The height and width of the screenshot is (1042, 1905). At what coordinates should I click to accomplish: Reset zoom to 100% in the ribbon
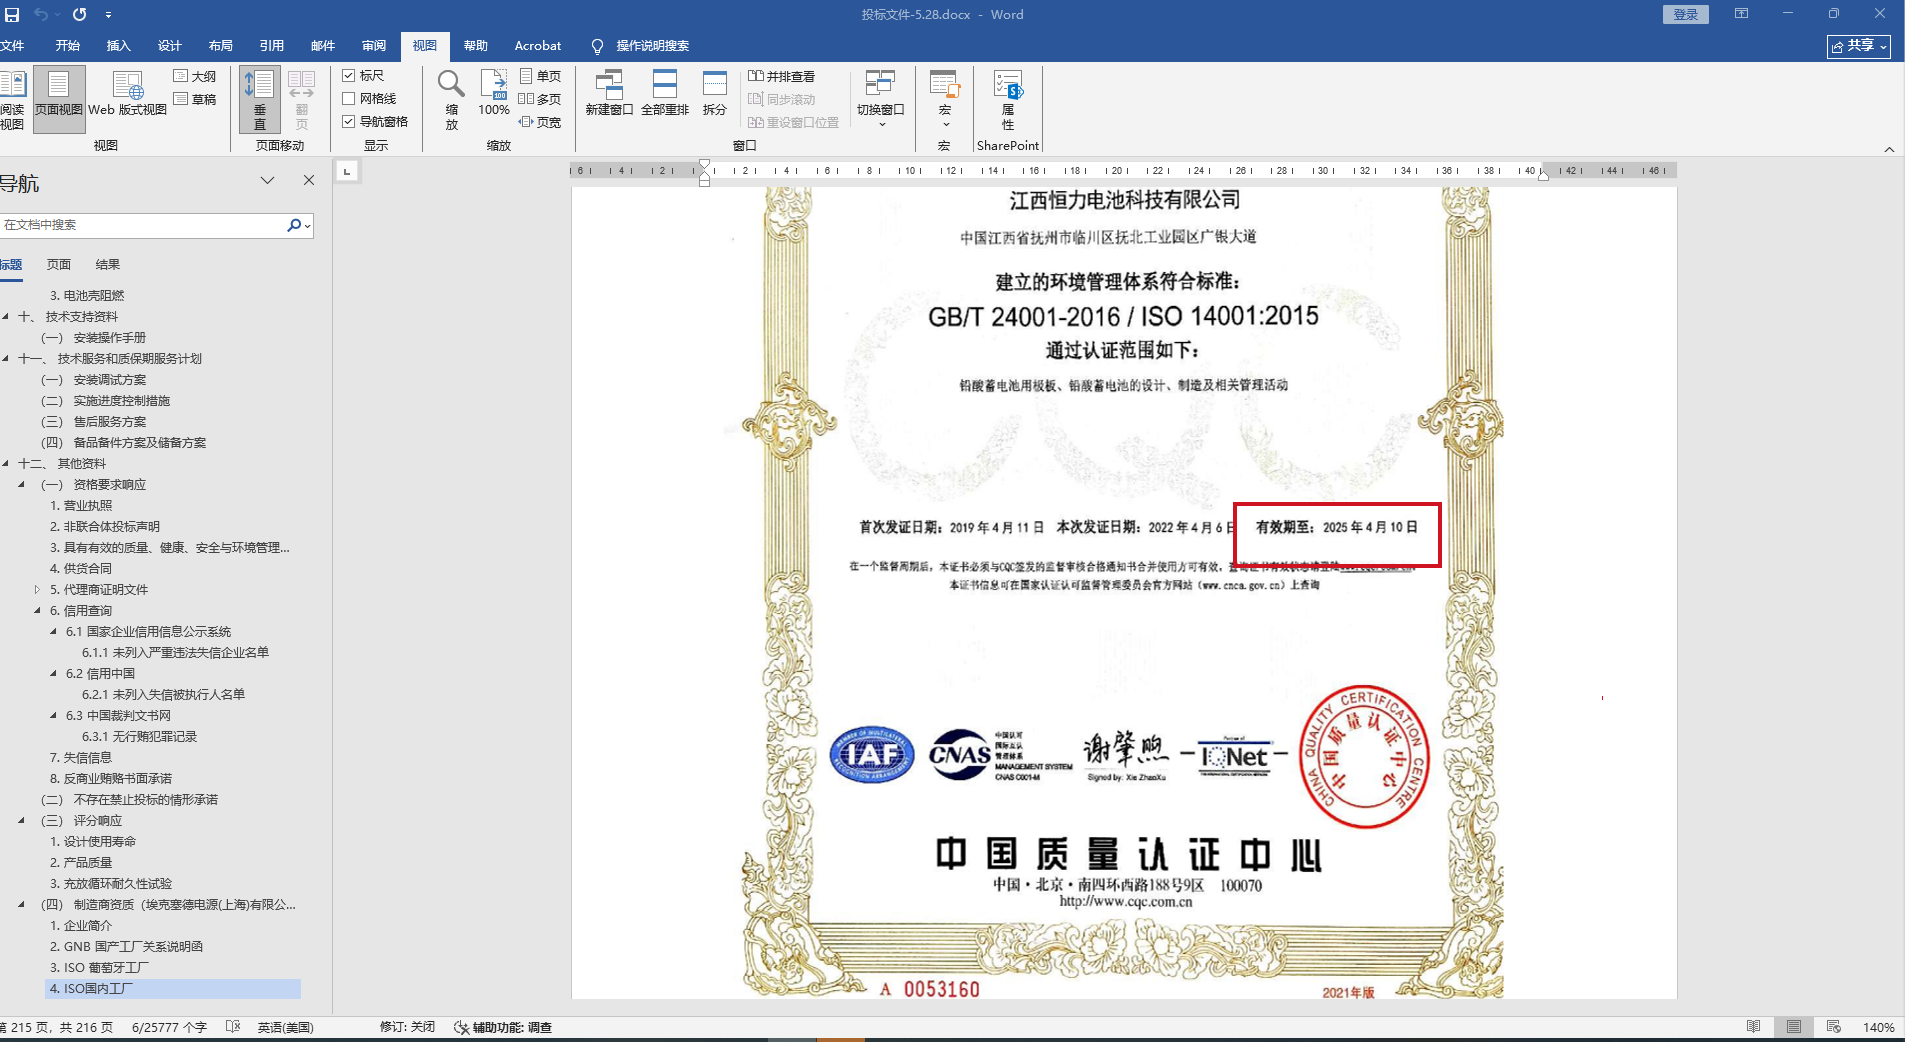[494, 94]
